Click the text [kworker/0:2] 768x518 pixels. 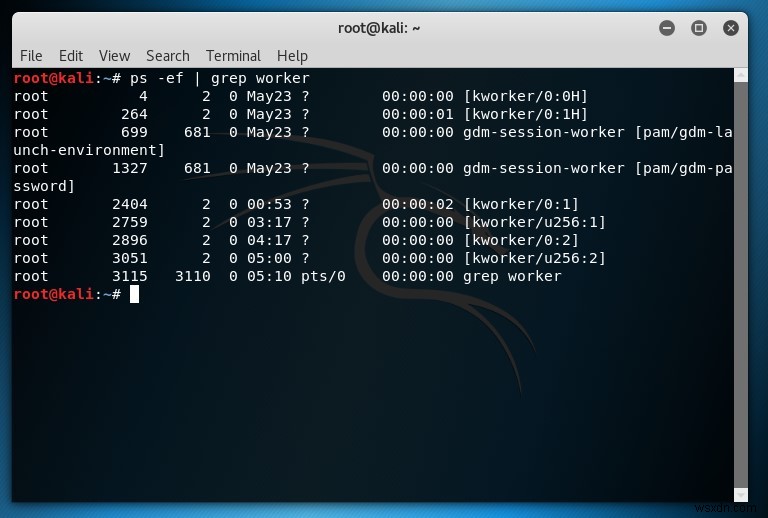[521, 240]
